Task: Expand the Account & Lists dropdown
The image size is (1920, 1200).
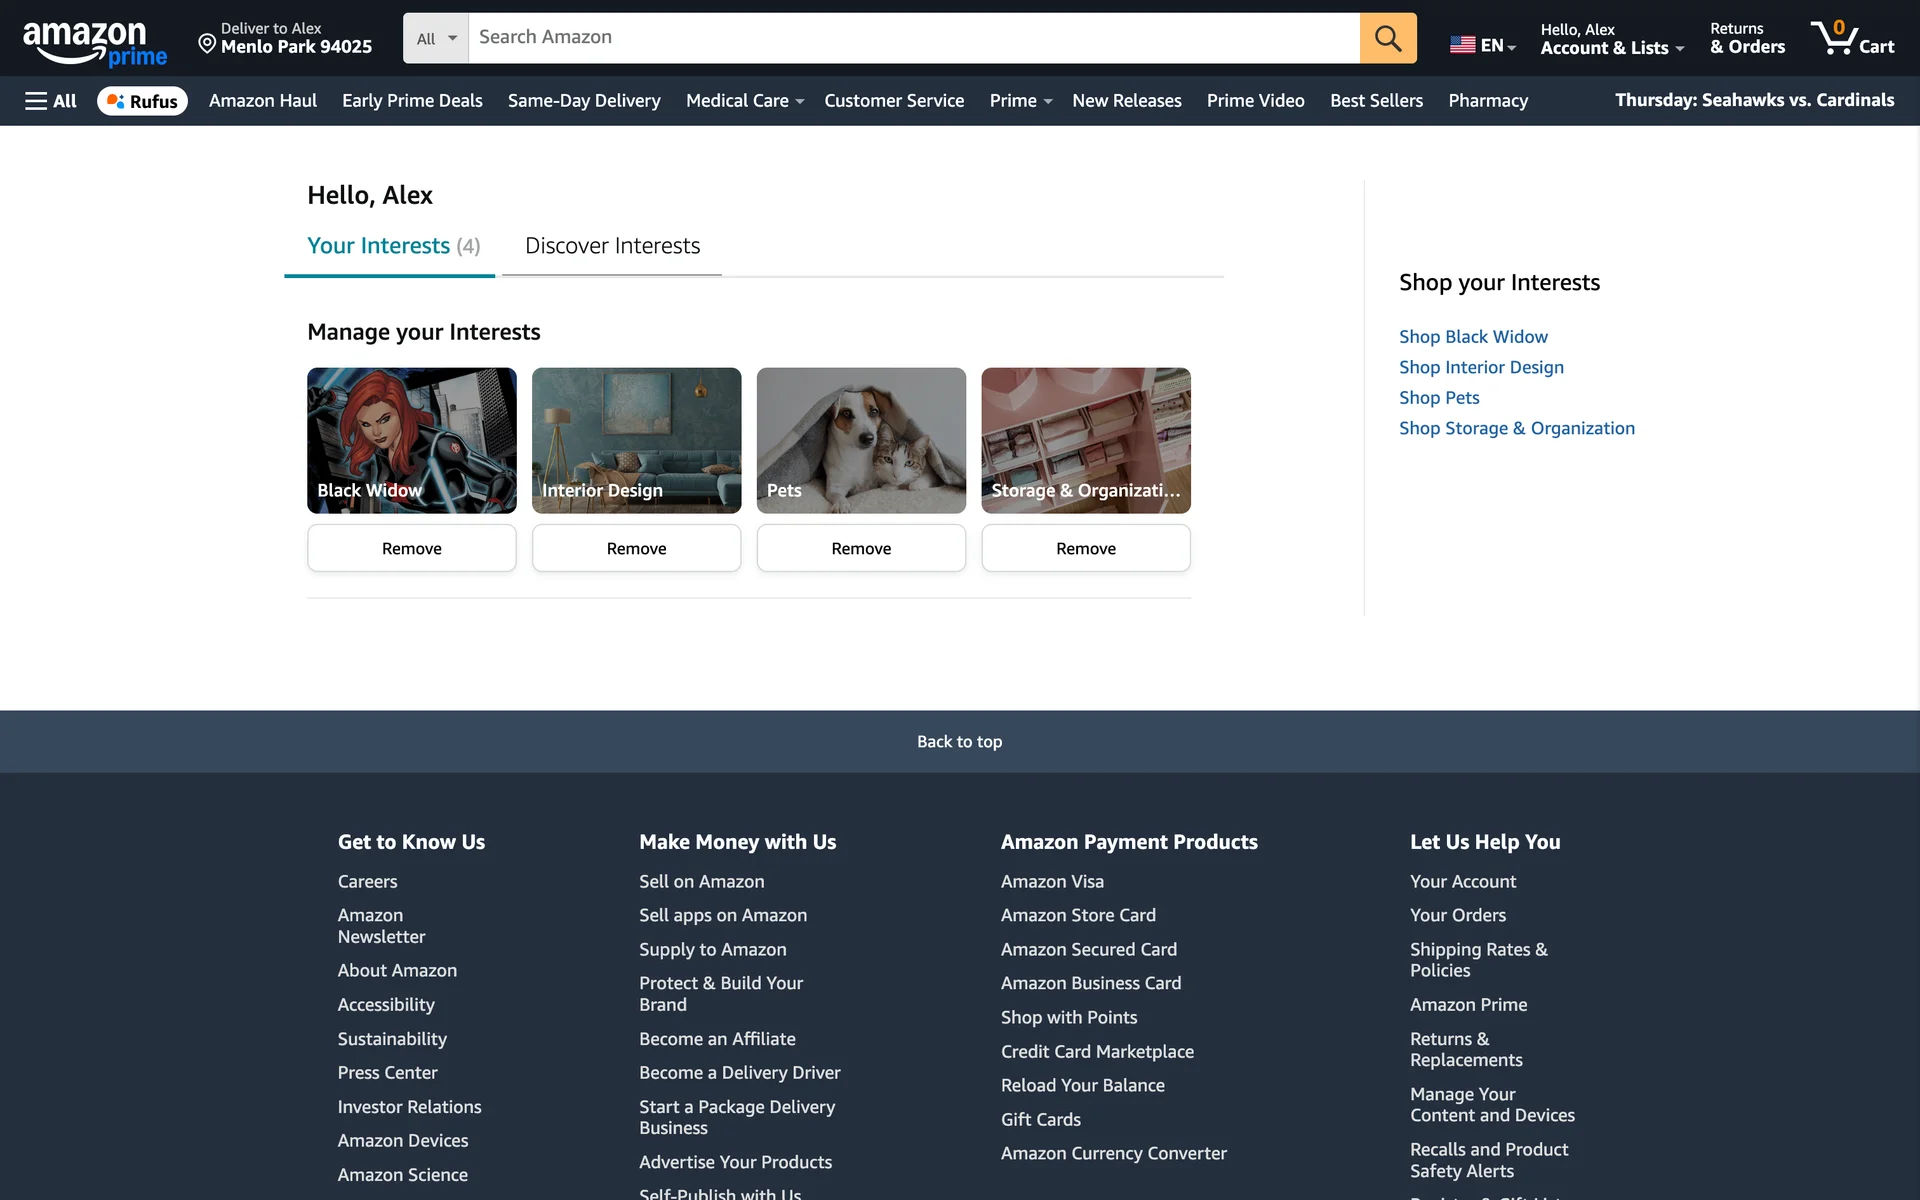Action: pos(1611,38)
